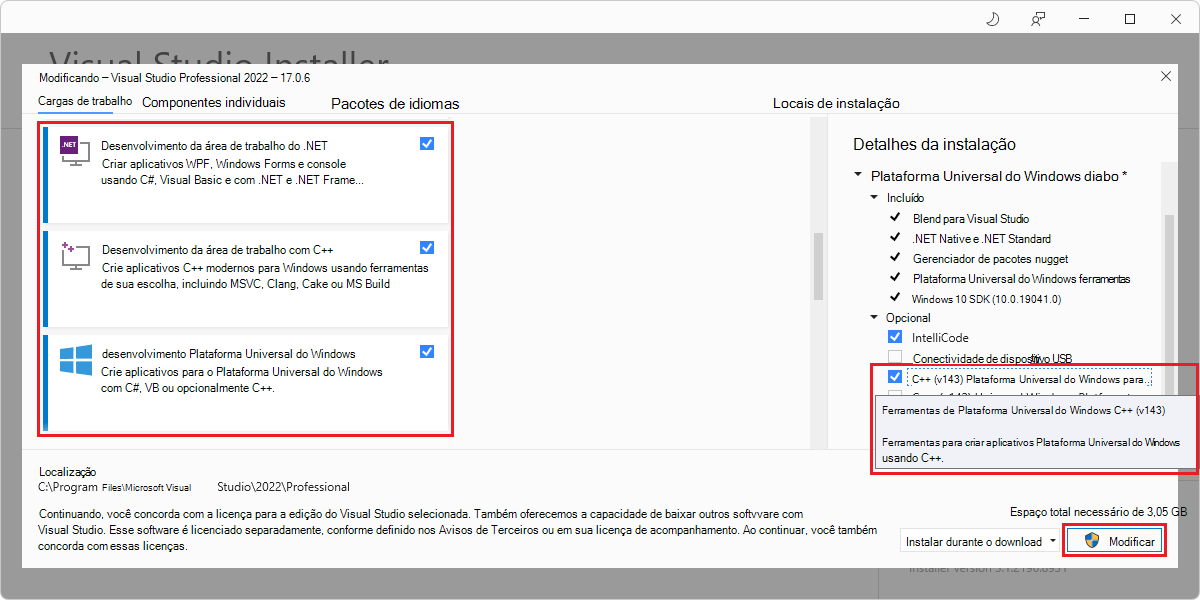Open the Componentes individuais tab

pos(214,102)
